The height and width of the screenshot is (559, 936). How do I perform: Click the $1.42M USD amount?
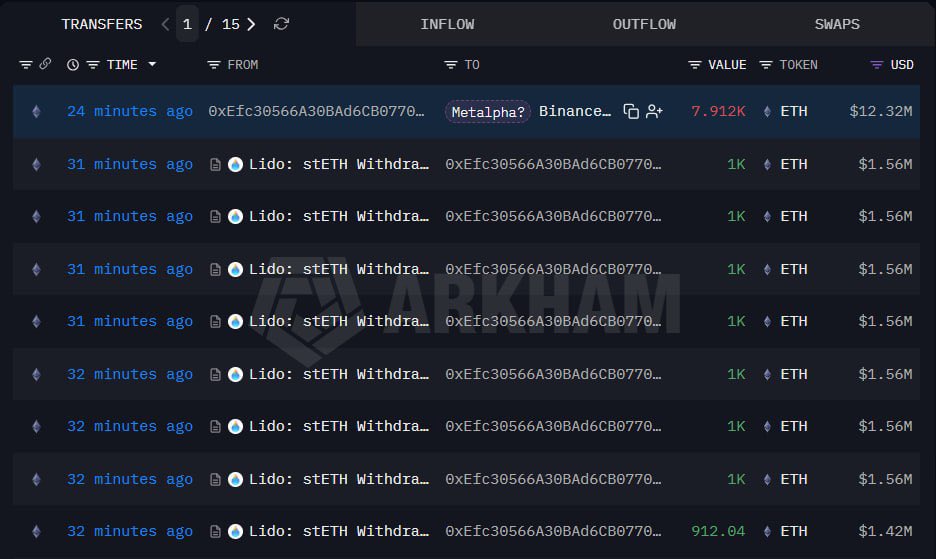pyautogui.click(x=885, y=532)
